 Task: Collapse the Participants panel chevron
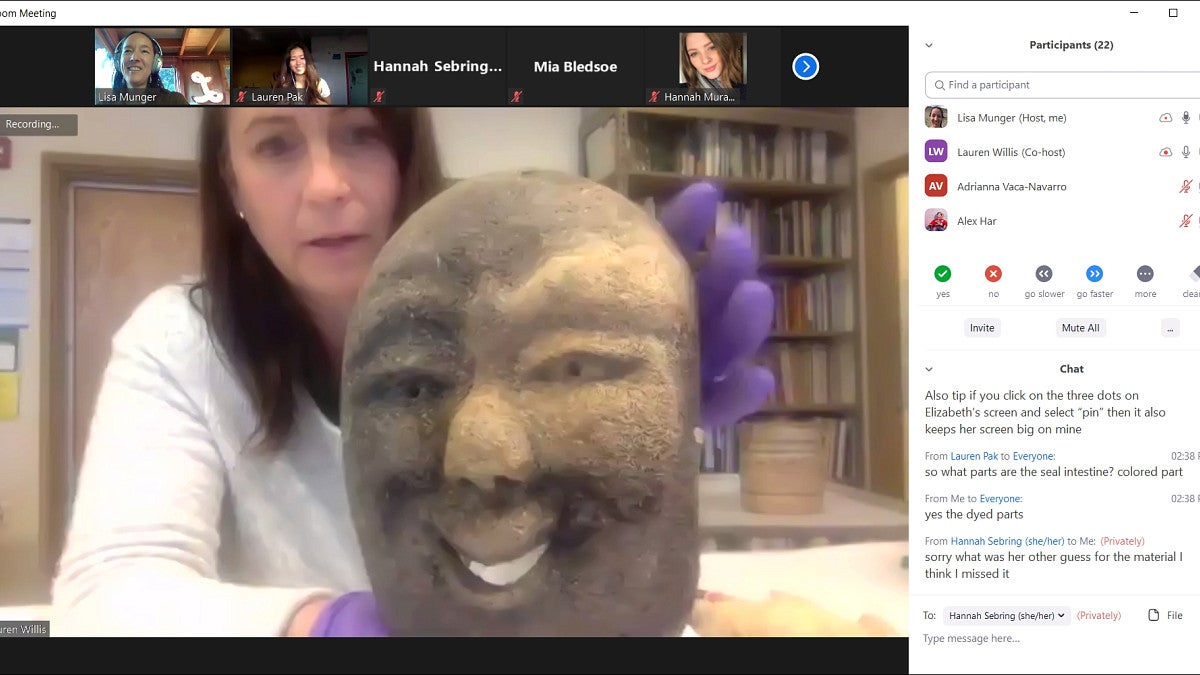(929, 45)
